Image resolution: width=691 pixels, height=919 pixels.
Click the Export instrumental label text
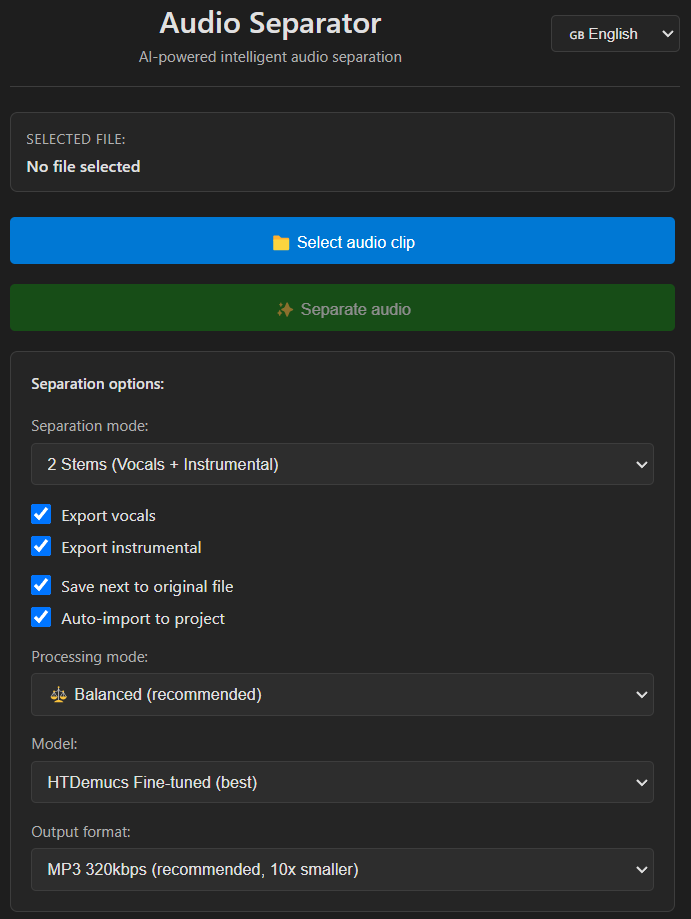(x=131, y=548)
